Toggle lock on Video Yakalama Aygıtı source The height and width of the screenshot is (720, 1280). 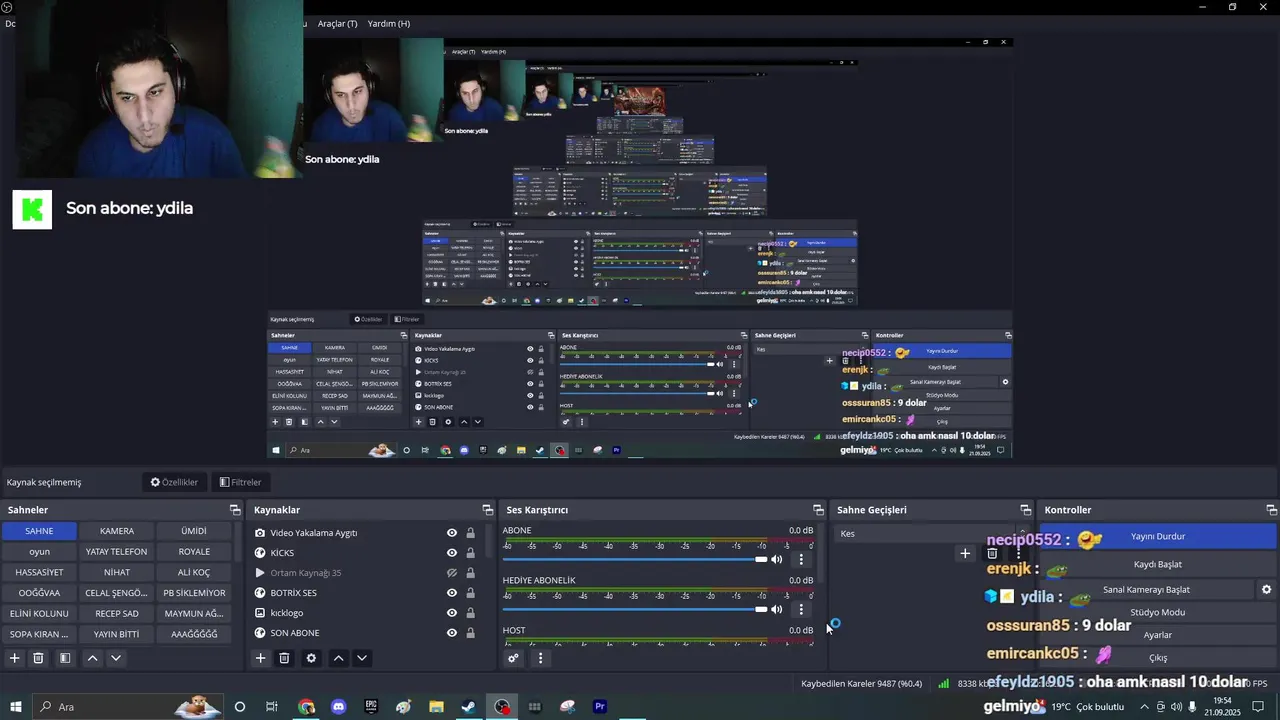(470, 533)
